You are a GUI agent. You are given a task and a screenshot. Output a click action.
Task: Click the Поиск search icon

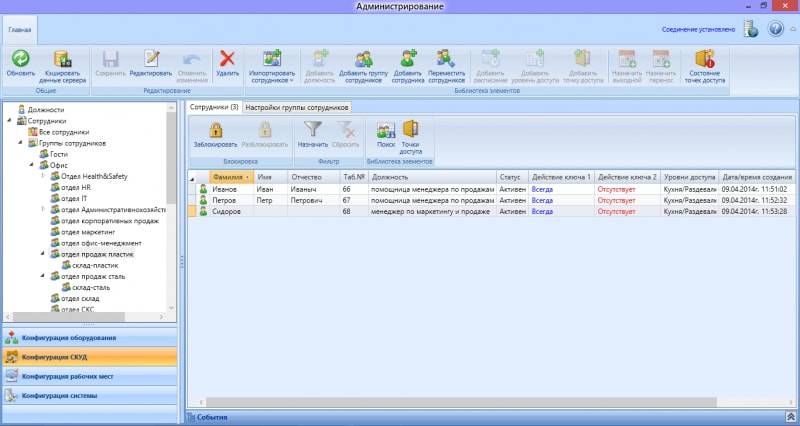click(386, 130)
